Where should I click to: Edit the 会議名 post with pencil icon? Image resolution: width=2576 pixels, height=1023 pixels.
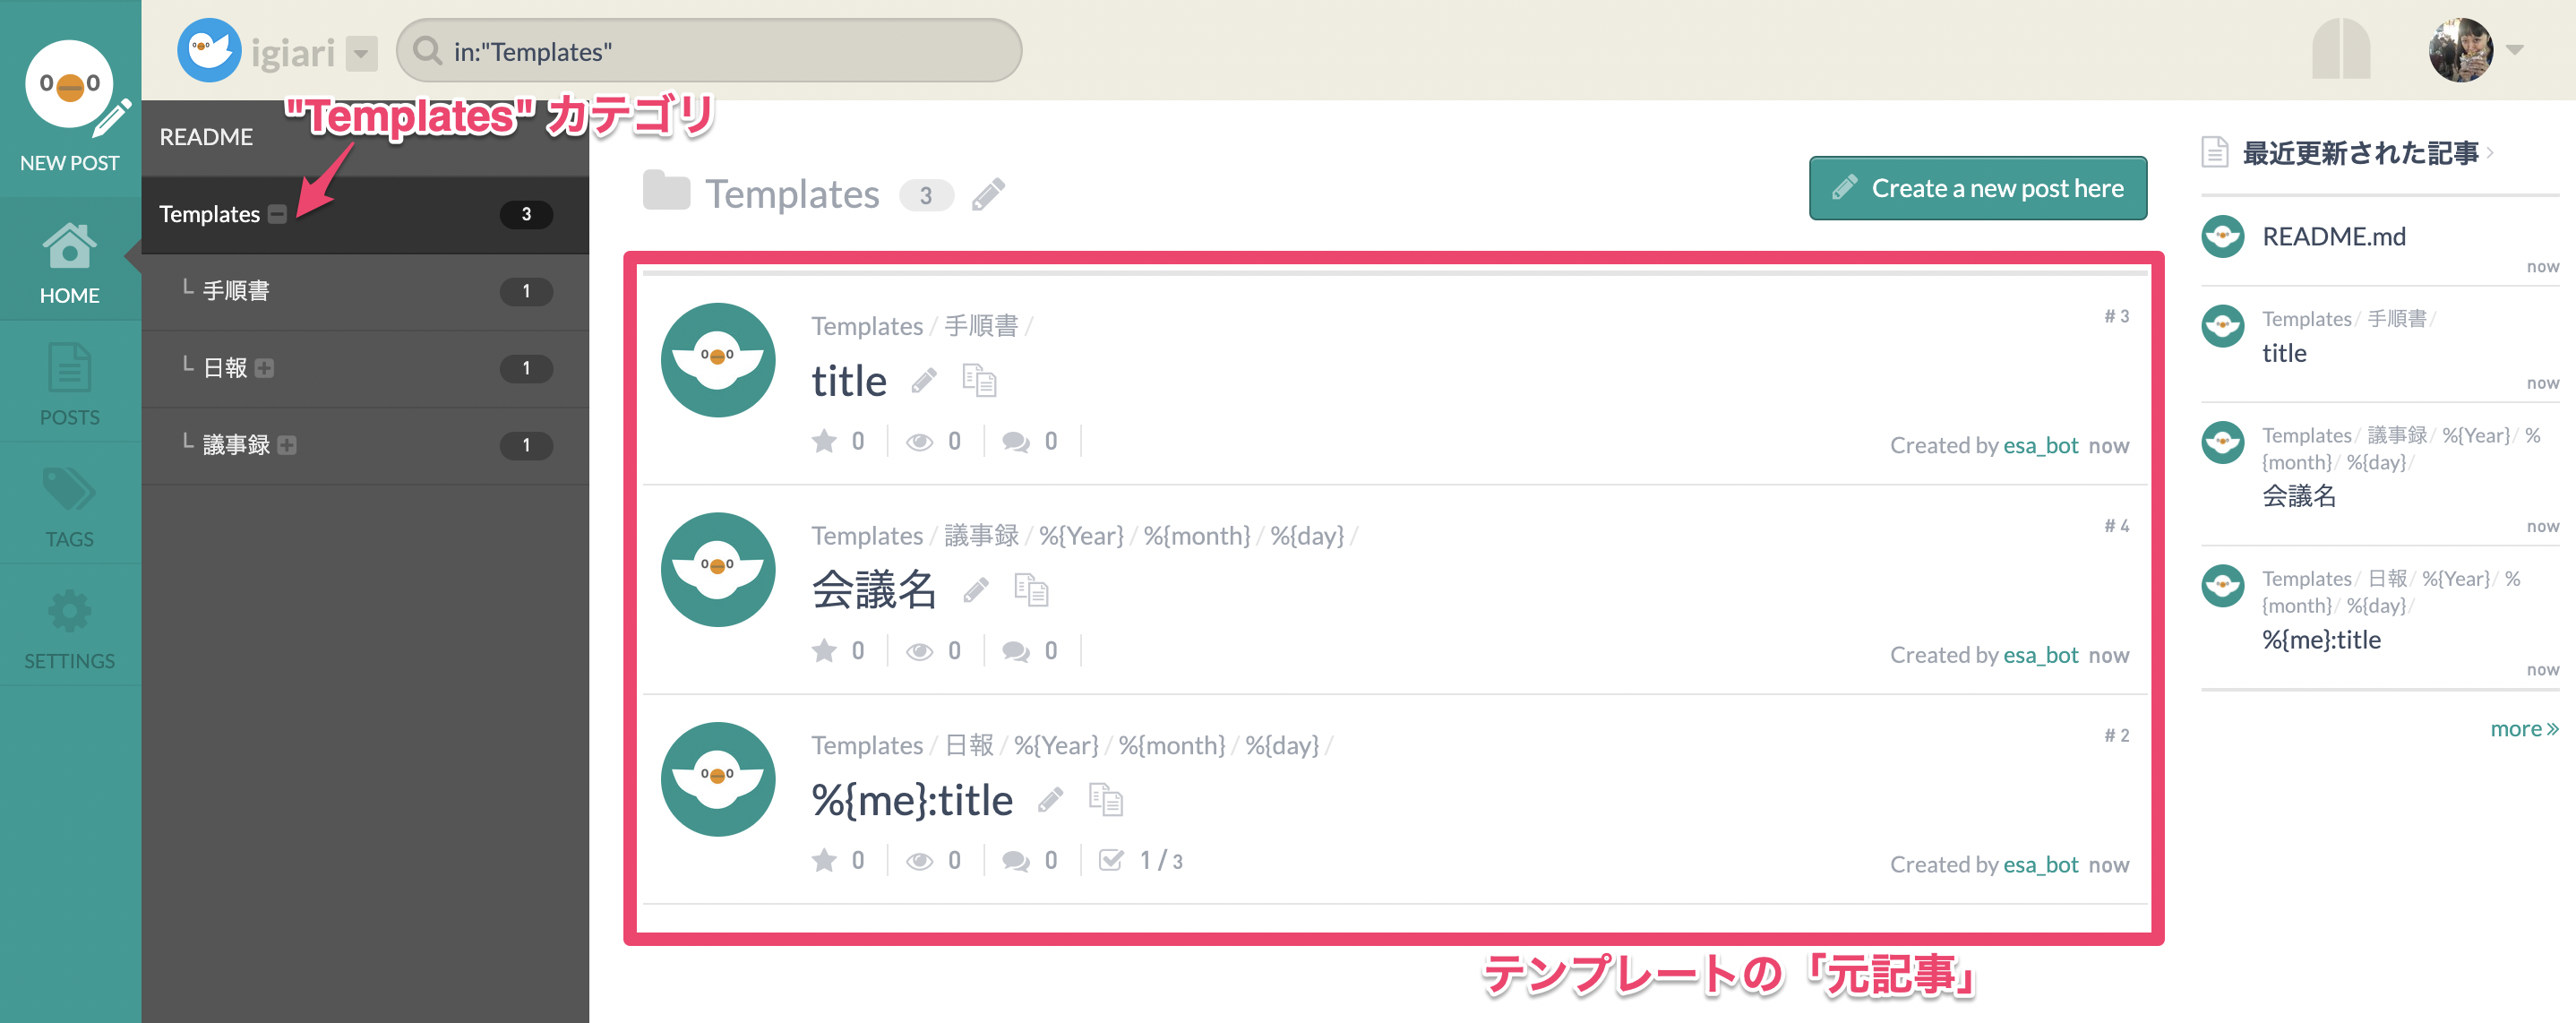[976, 590]
